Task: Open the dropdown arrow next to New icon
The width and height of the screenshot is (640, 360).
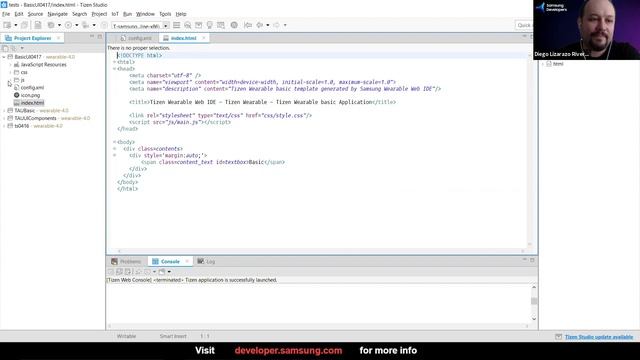Action: [x=16, y=25]
